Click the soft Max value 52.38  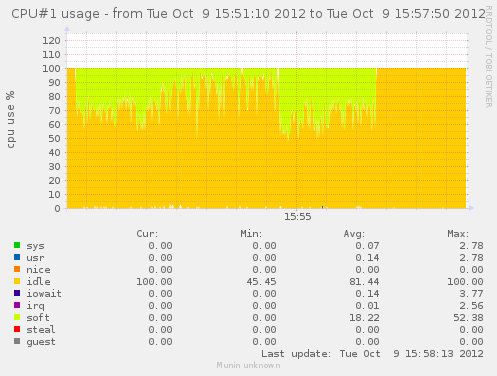468,318
